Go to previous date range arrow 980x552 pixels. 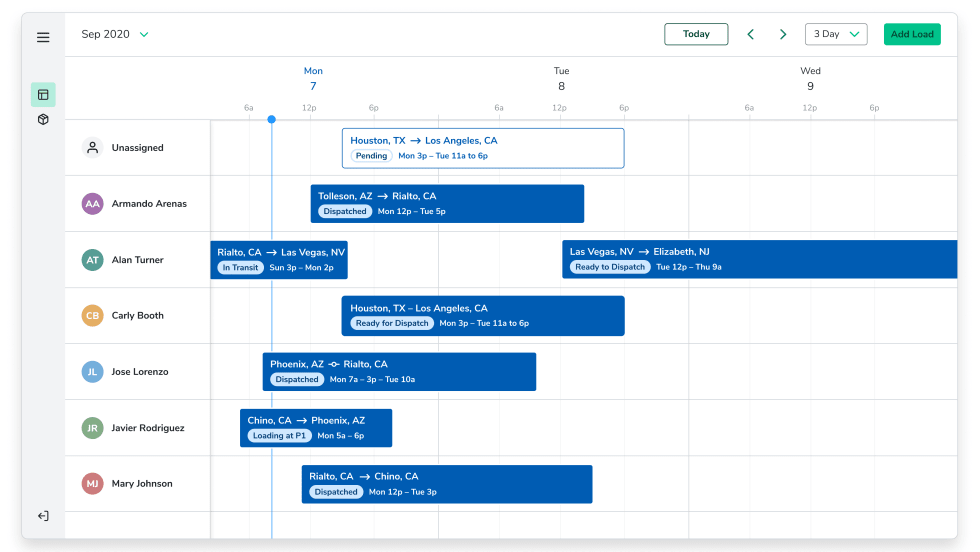tap(751, 34)
